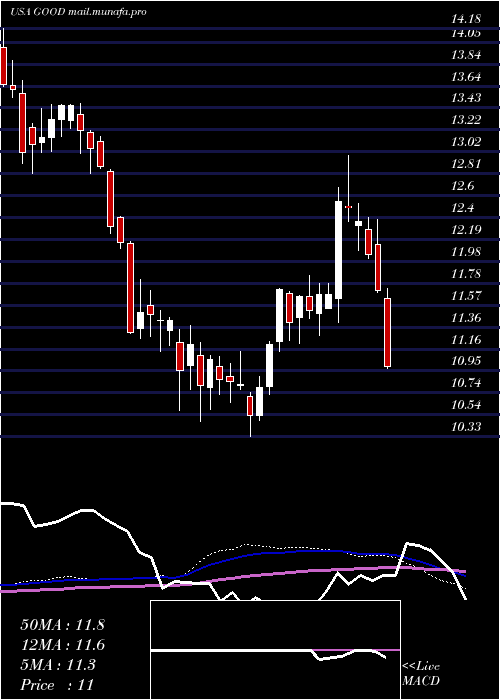Image resolution: width=500 pixels, height=700 pixels.
Task: Click the 10.33 price level label
Action: (x=466, y=427)
